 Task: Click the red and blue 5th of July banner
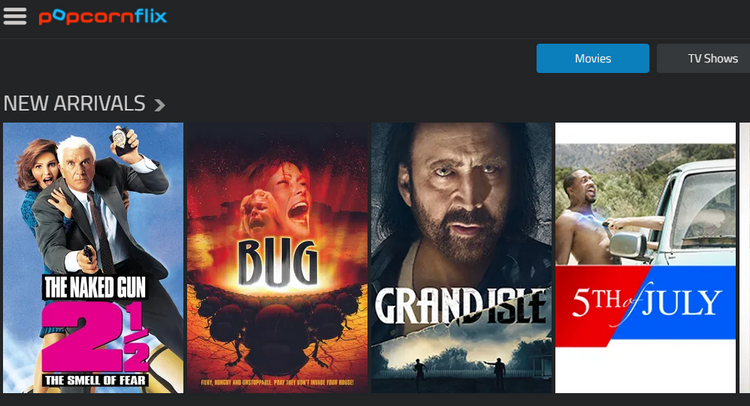pyautogui.click(x=645, y=304)
